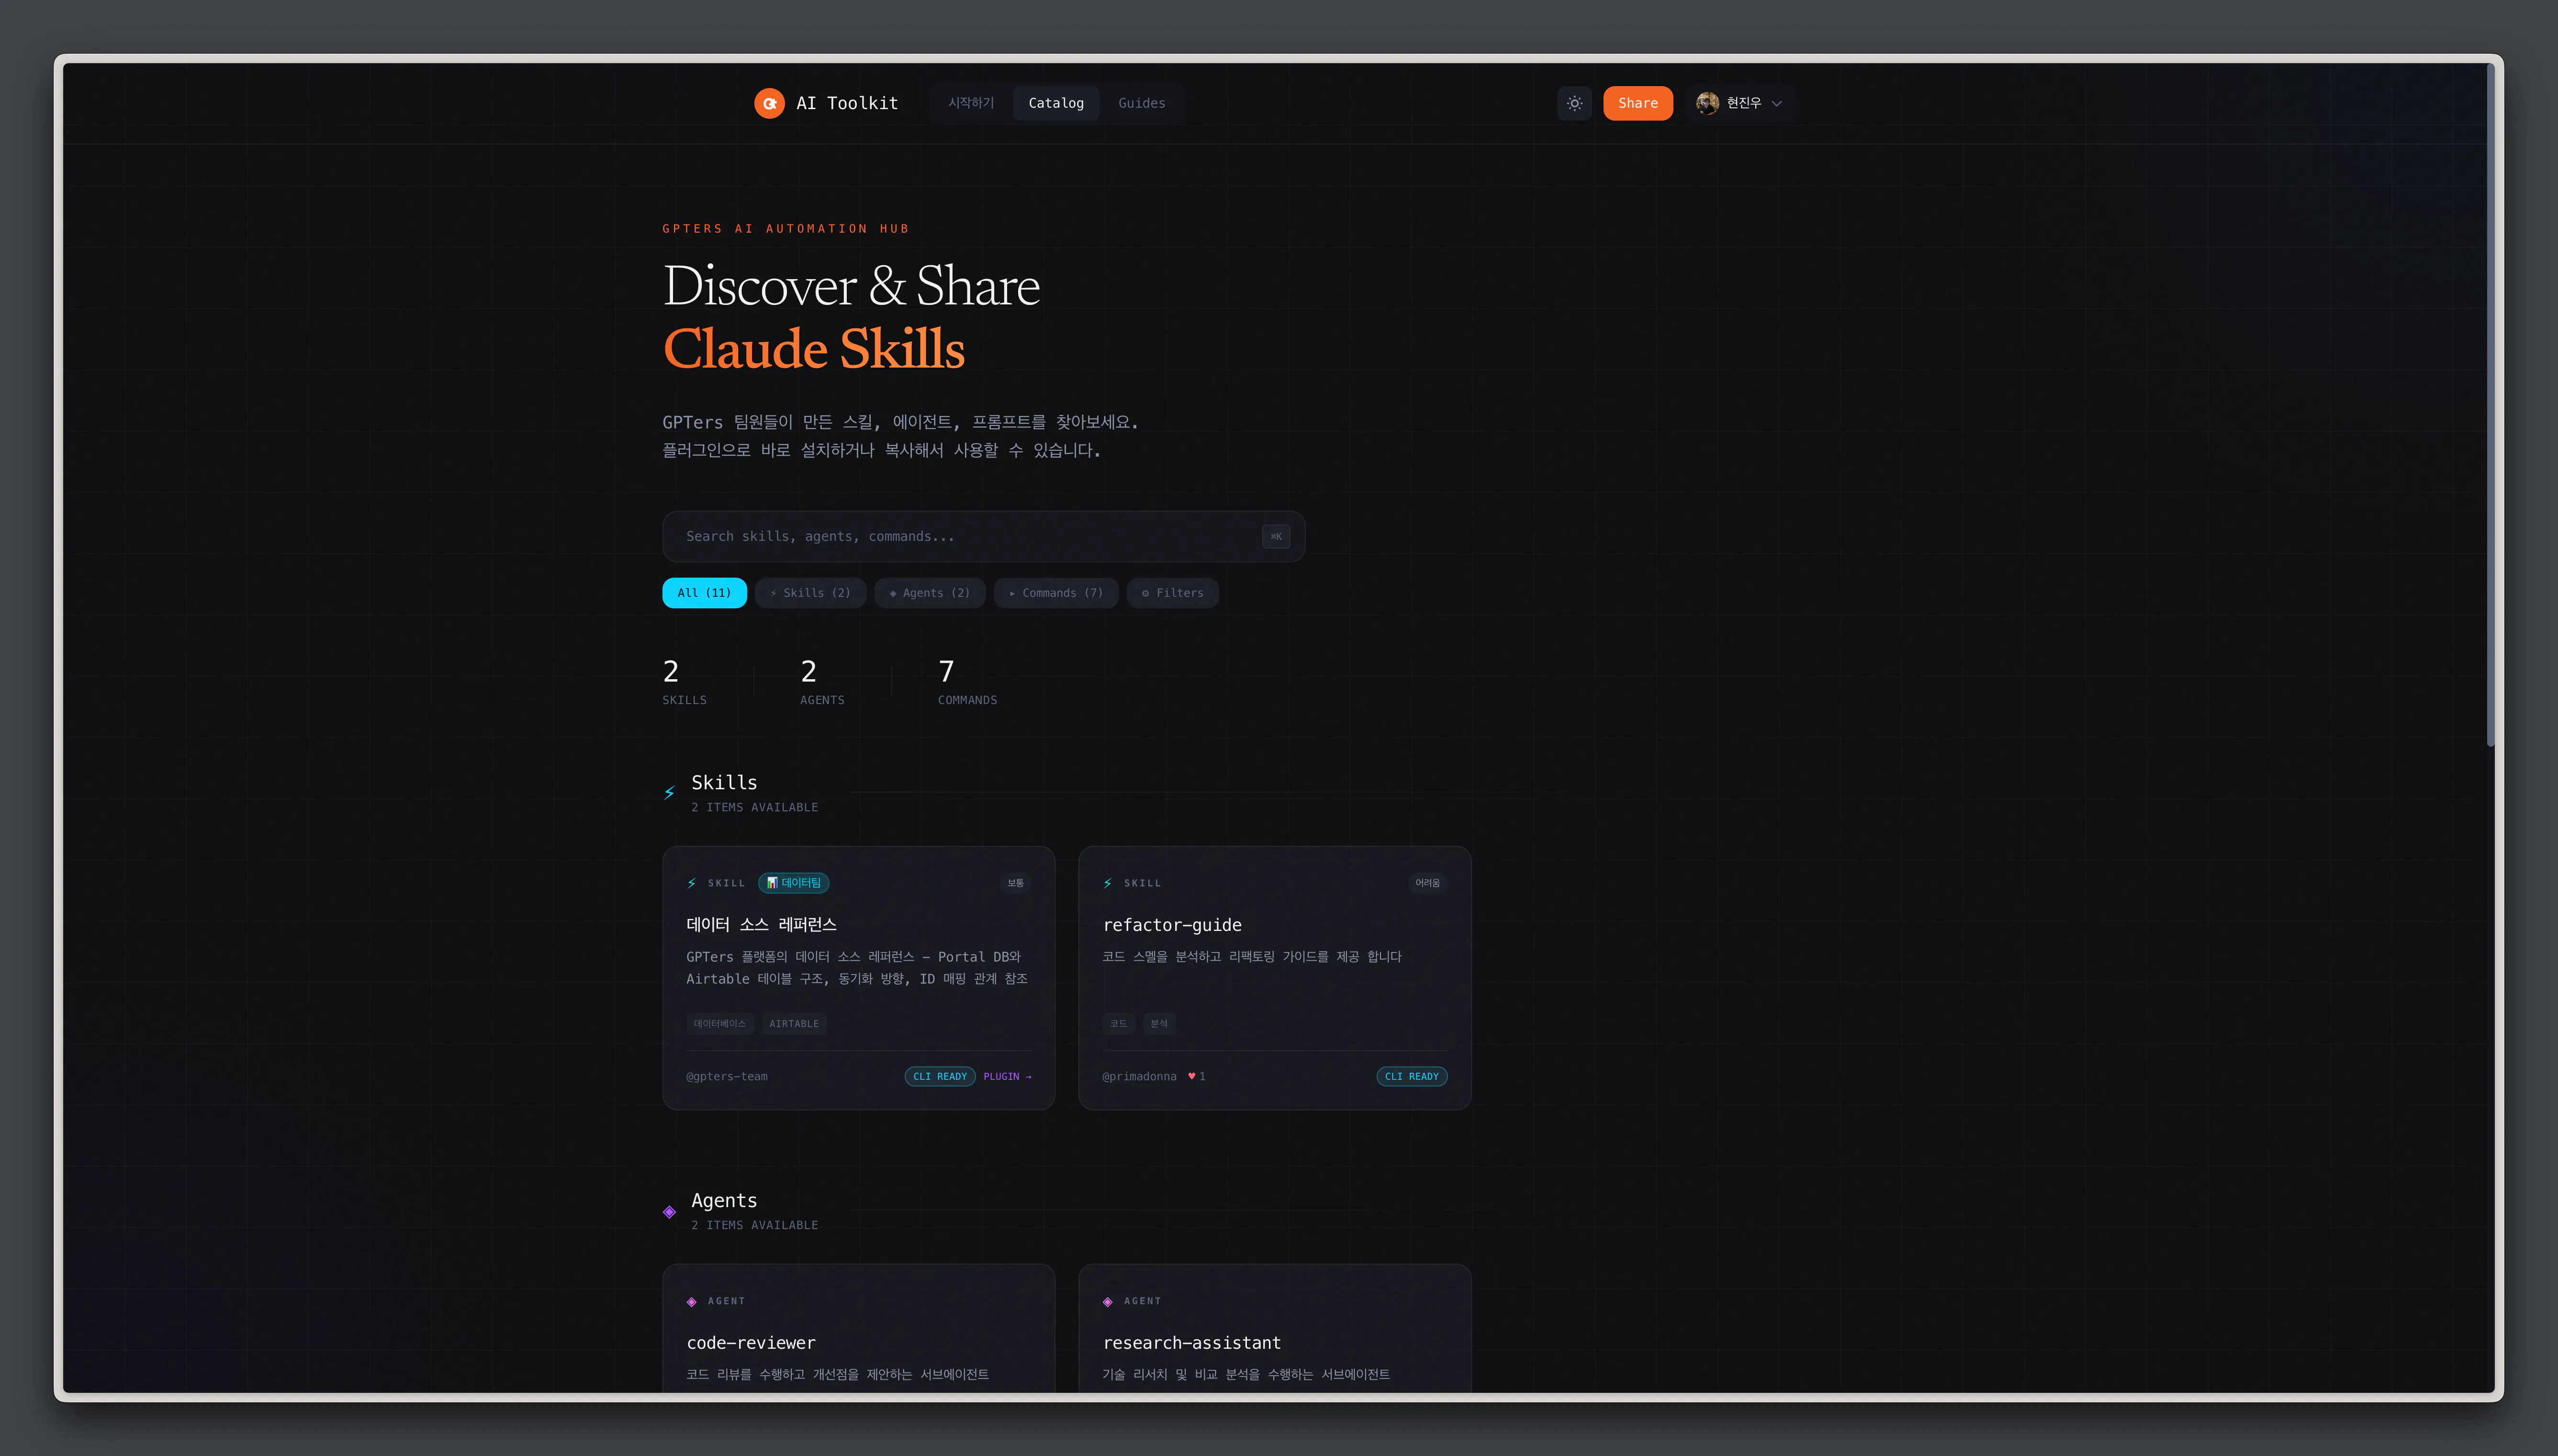
Task: Click the ⌘K shortcut badge in search
Action: click(x=1276, y=537)
